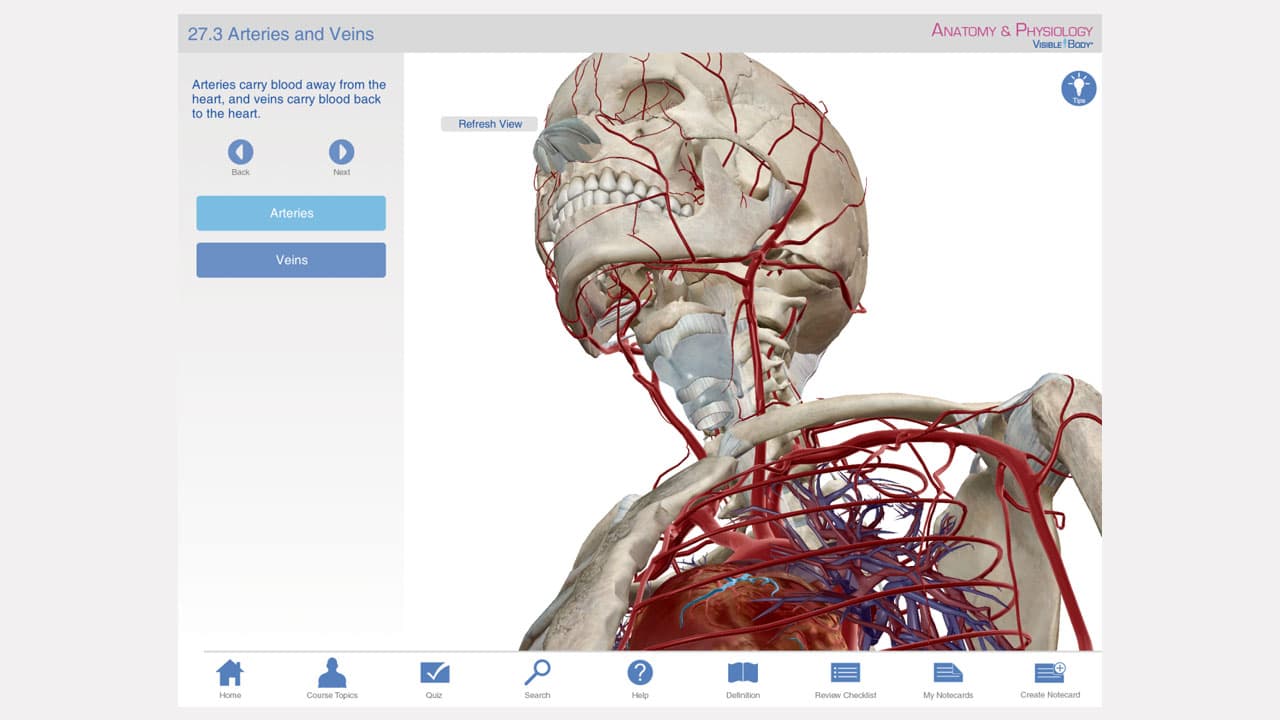
Task: Launch the Quiz feature
Action: click(434, 676)
